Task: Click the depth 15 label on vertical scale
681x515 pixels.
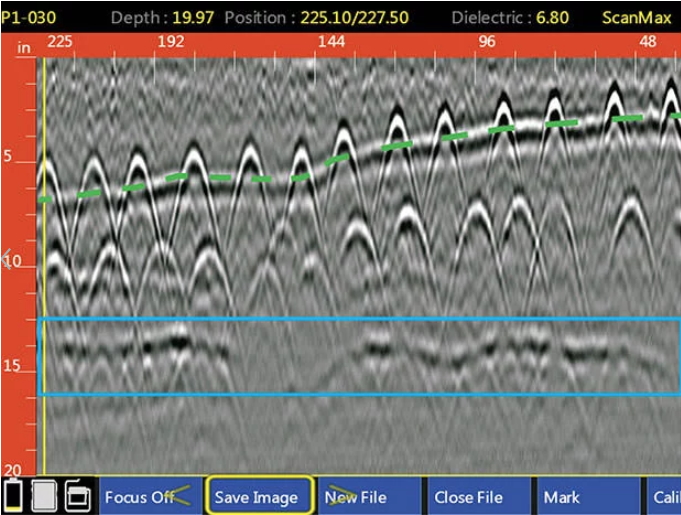Action: [12, 366]
